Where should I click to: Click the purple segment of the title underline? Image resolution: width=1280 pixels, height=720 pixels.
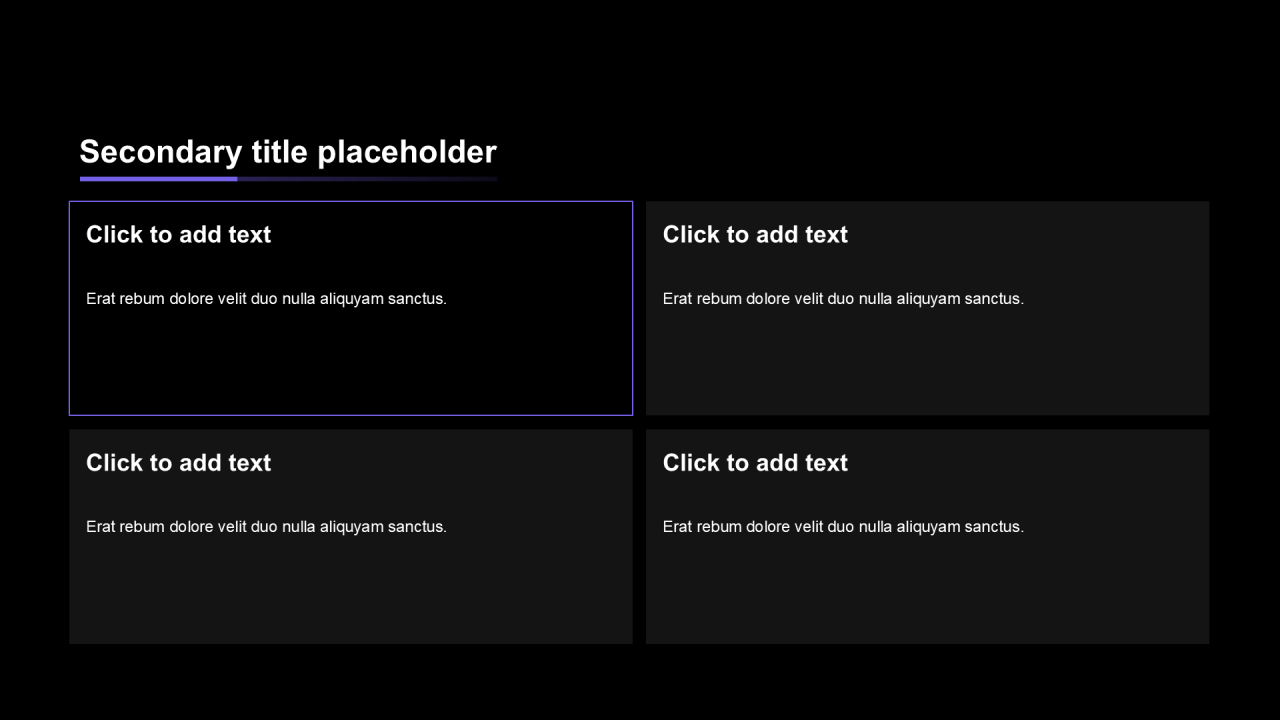pos(158,179)
